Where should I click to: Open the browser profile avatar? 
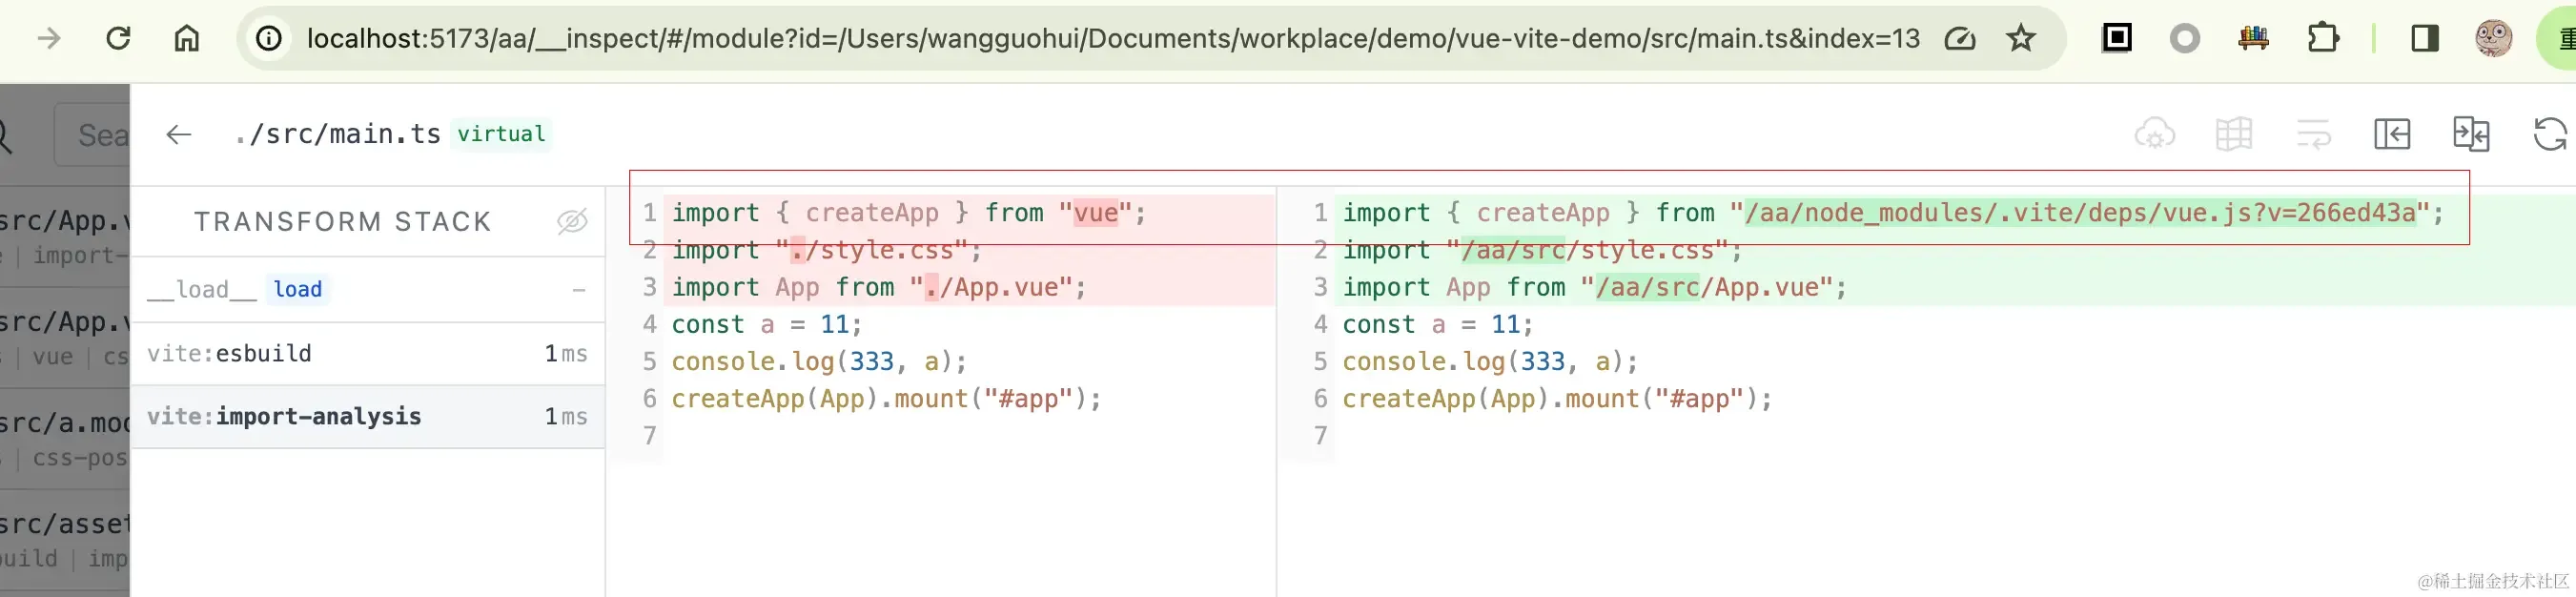[2493, 39]
